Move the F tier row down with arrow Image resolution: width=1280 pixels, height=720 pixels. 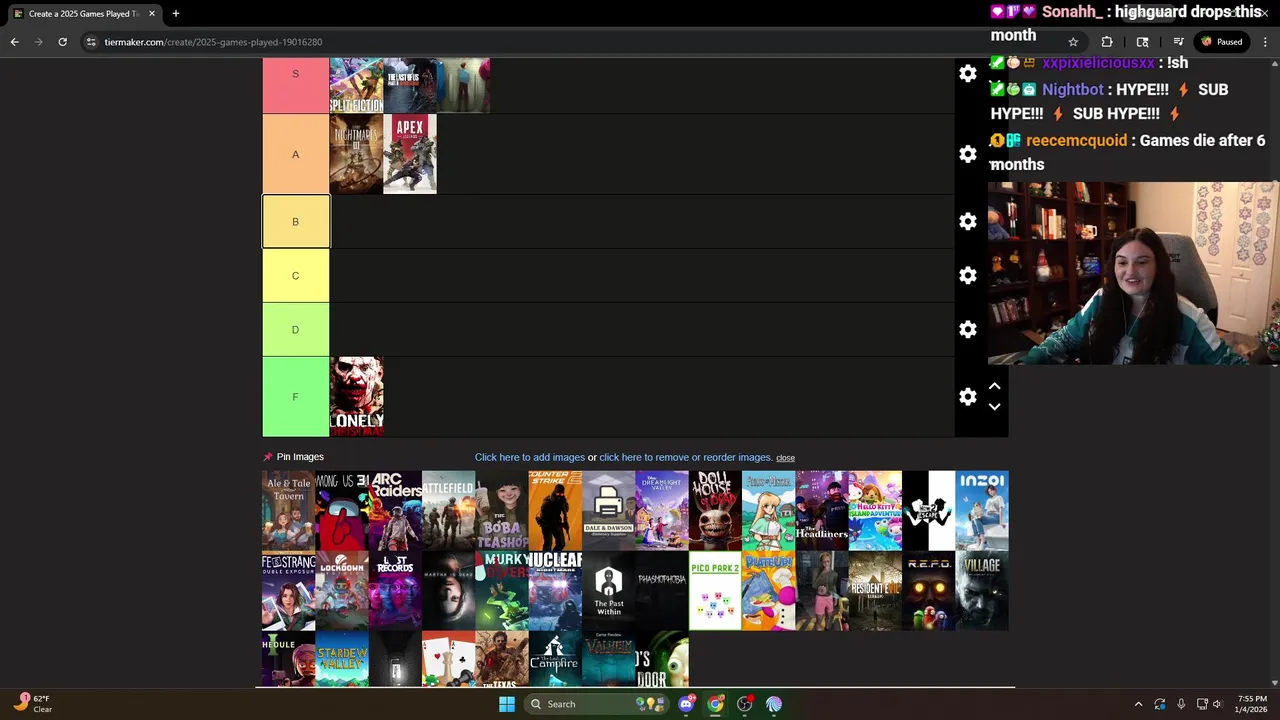coord(994,407)
